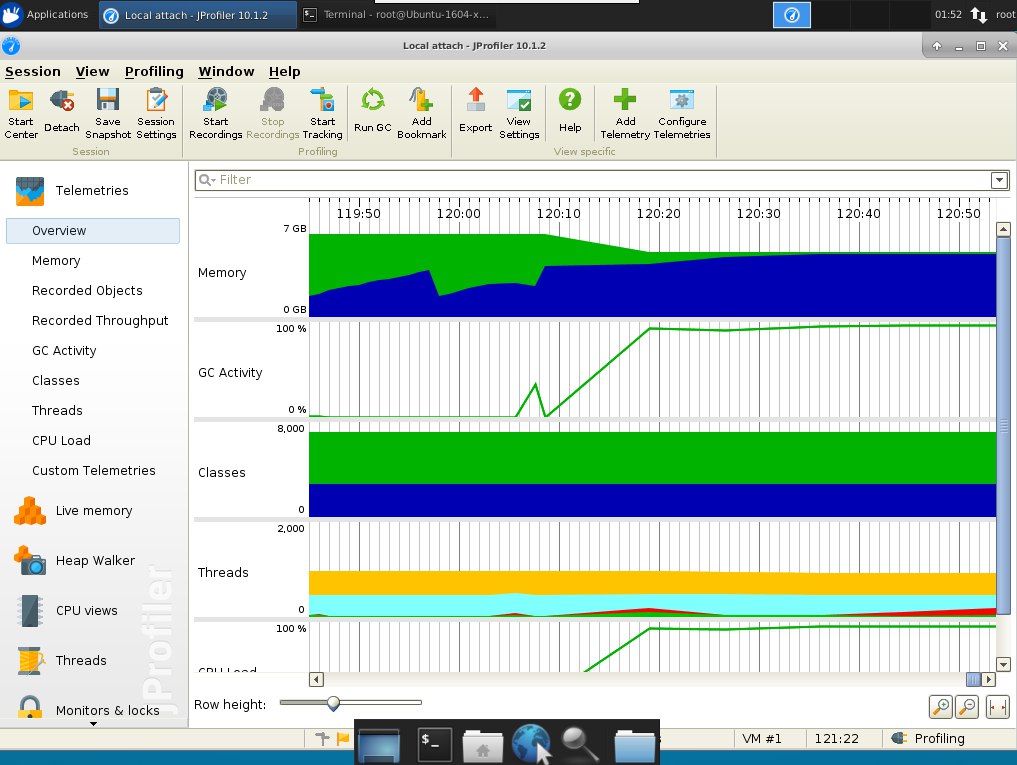Detach from the profiled JVM
This screenshot has width=1017, height=765.
pyautogui.click(x=61, y=113)
